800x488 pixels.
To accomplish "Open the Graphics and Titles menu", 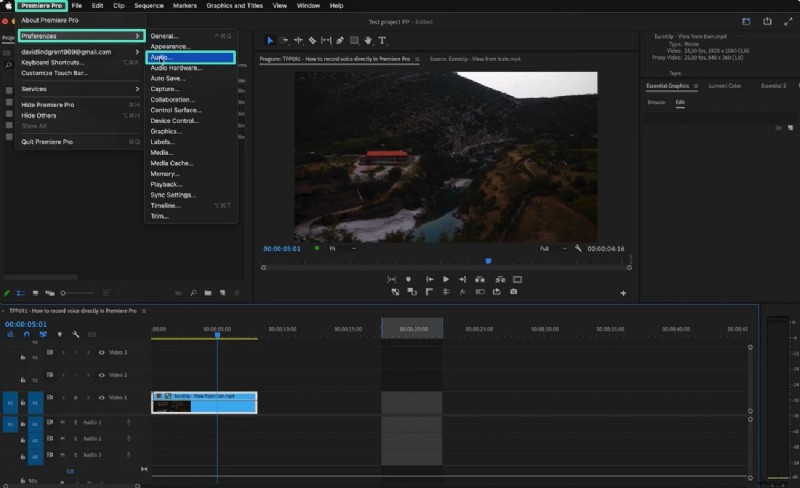I will click(x=234, y=6).
